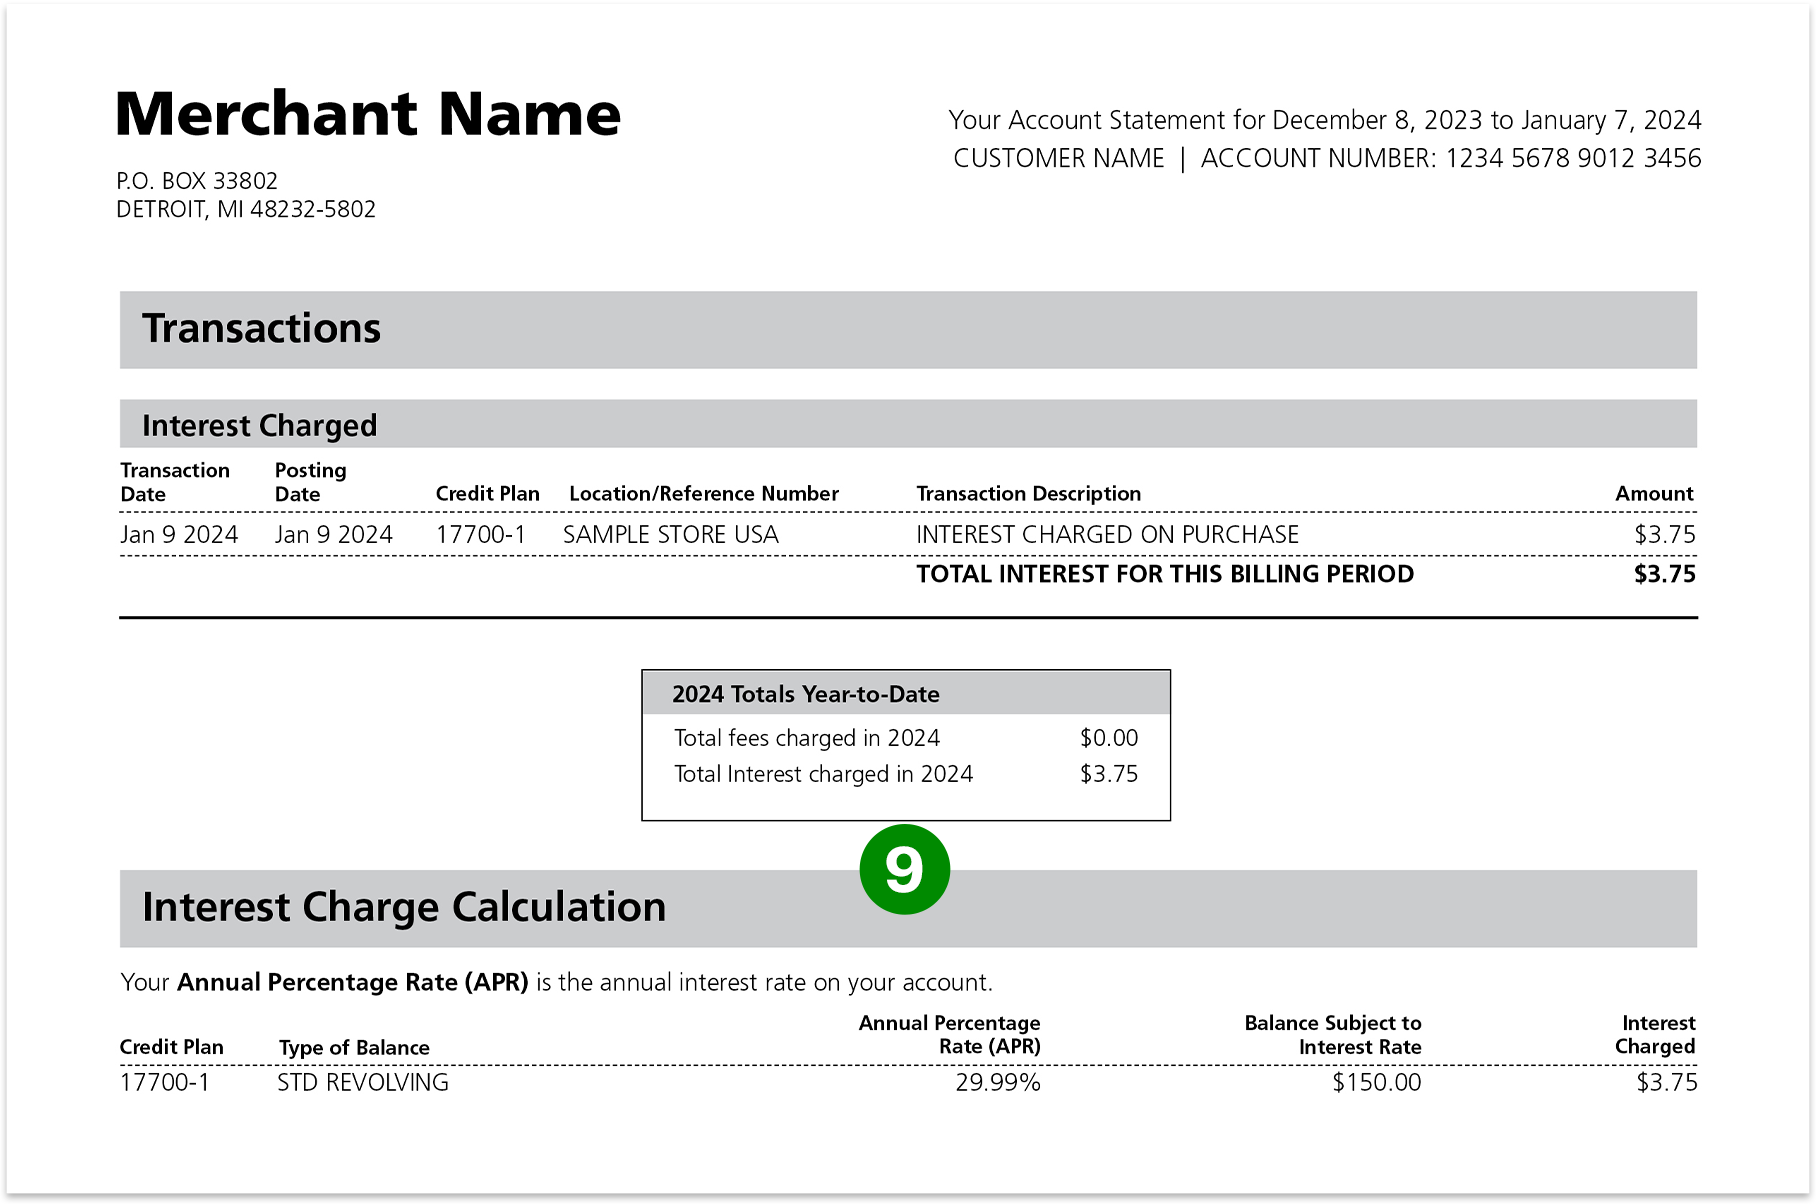Click the 2024 Totals Year-to-Date heading
This screenshot has height=1204, width=1816.
pos(806,694)
